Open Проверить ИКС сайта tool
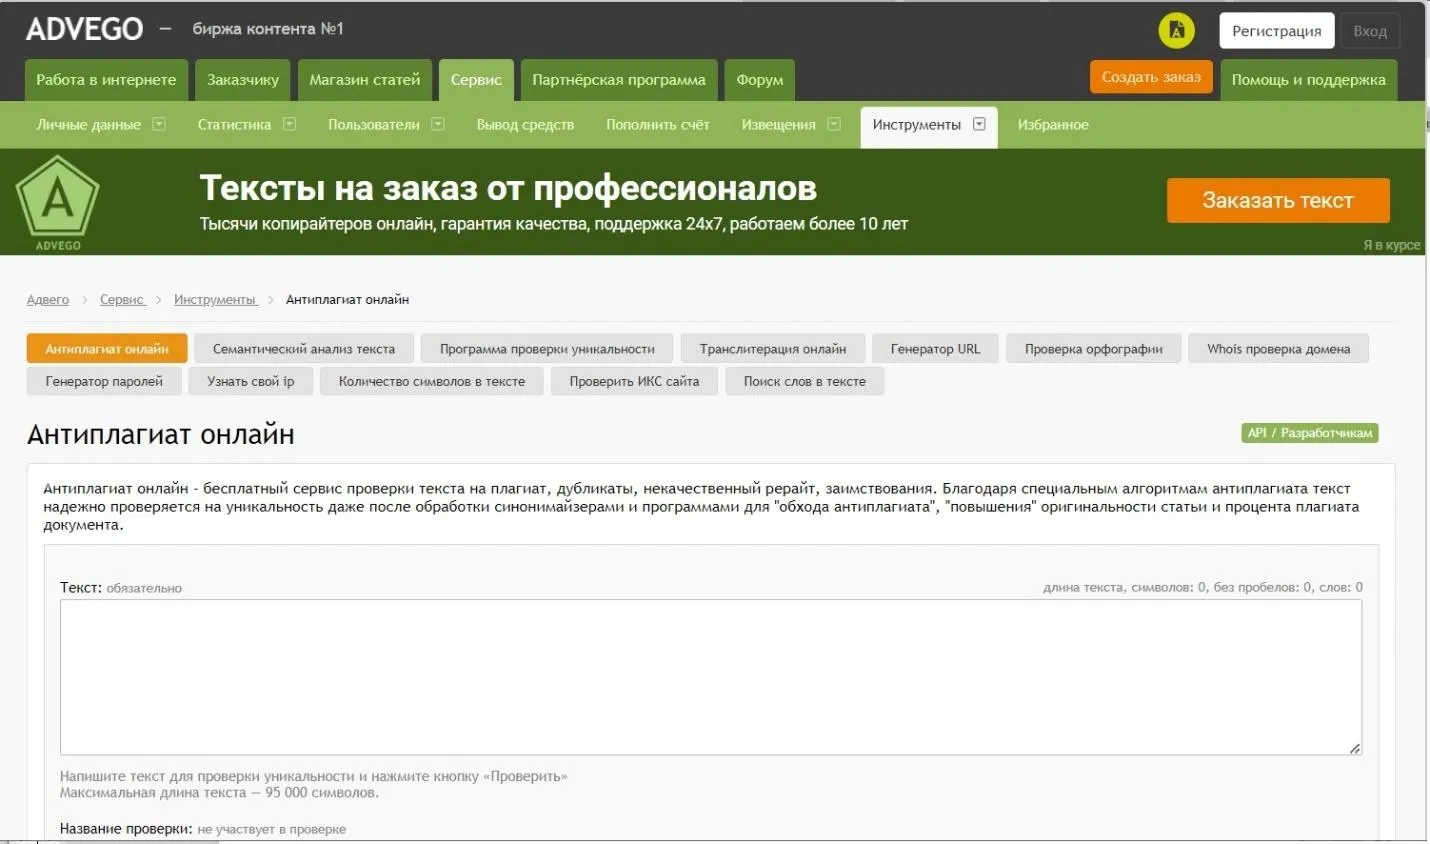 [634, 381]
